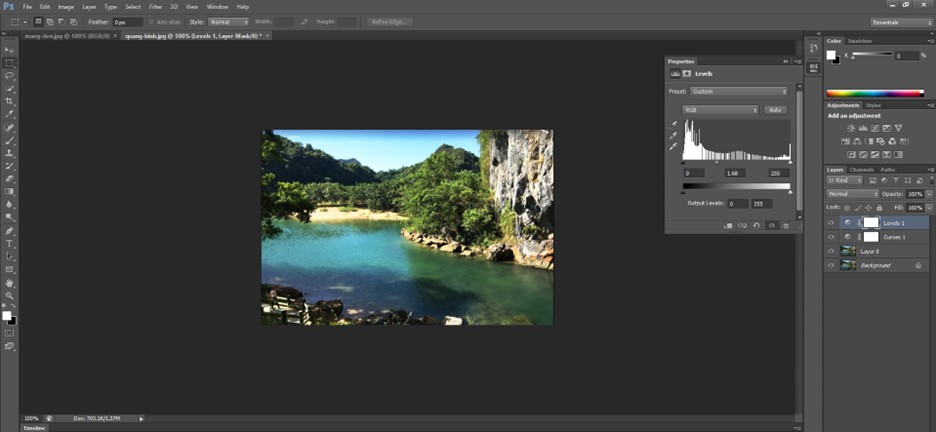The height and width of the screenshot is (432, 936).
Task: Toggle Lock all in the Layers panel
Action: (879, 208)
